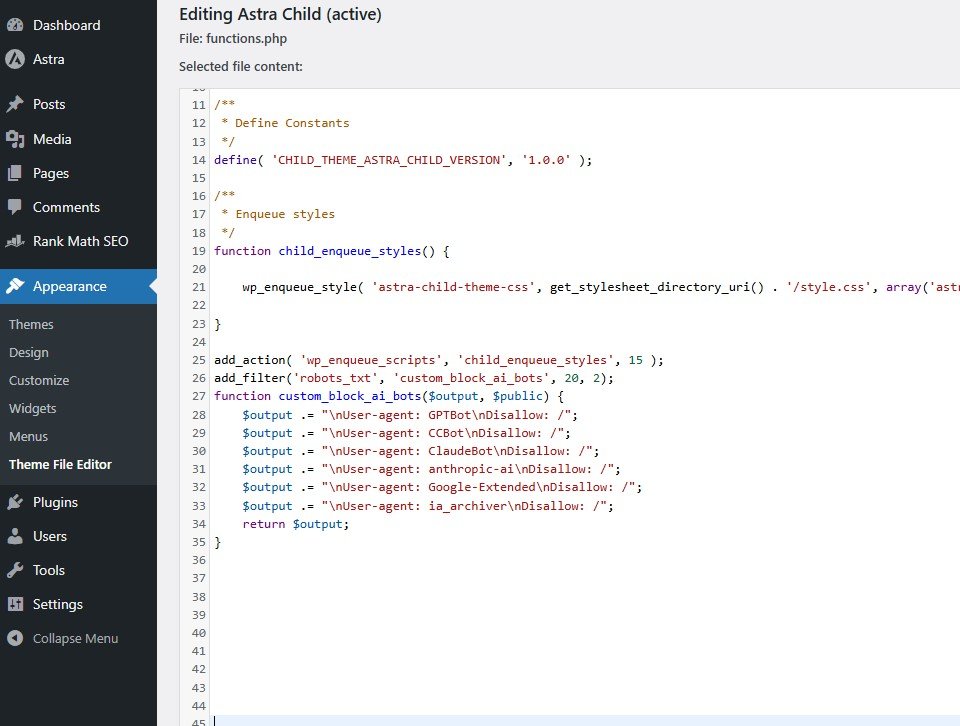Open the Customize menu entry
This screenshot has height=726, width=960.
pos(39,380)
